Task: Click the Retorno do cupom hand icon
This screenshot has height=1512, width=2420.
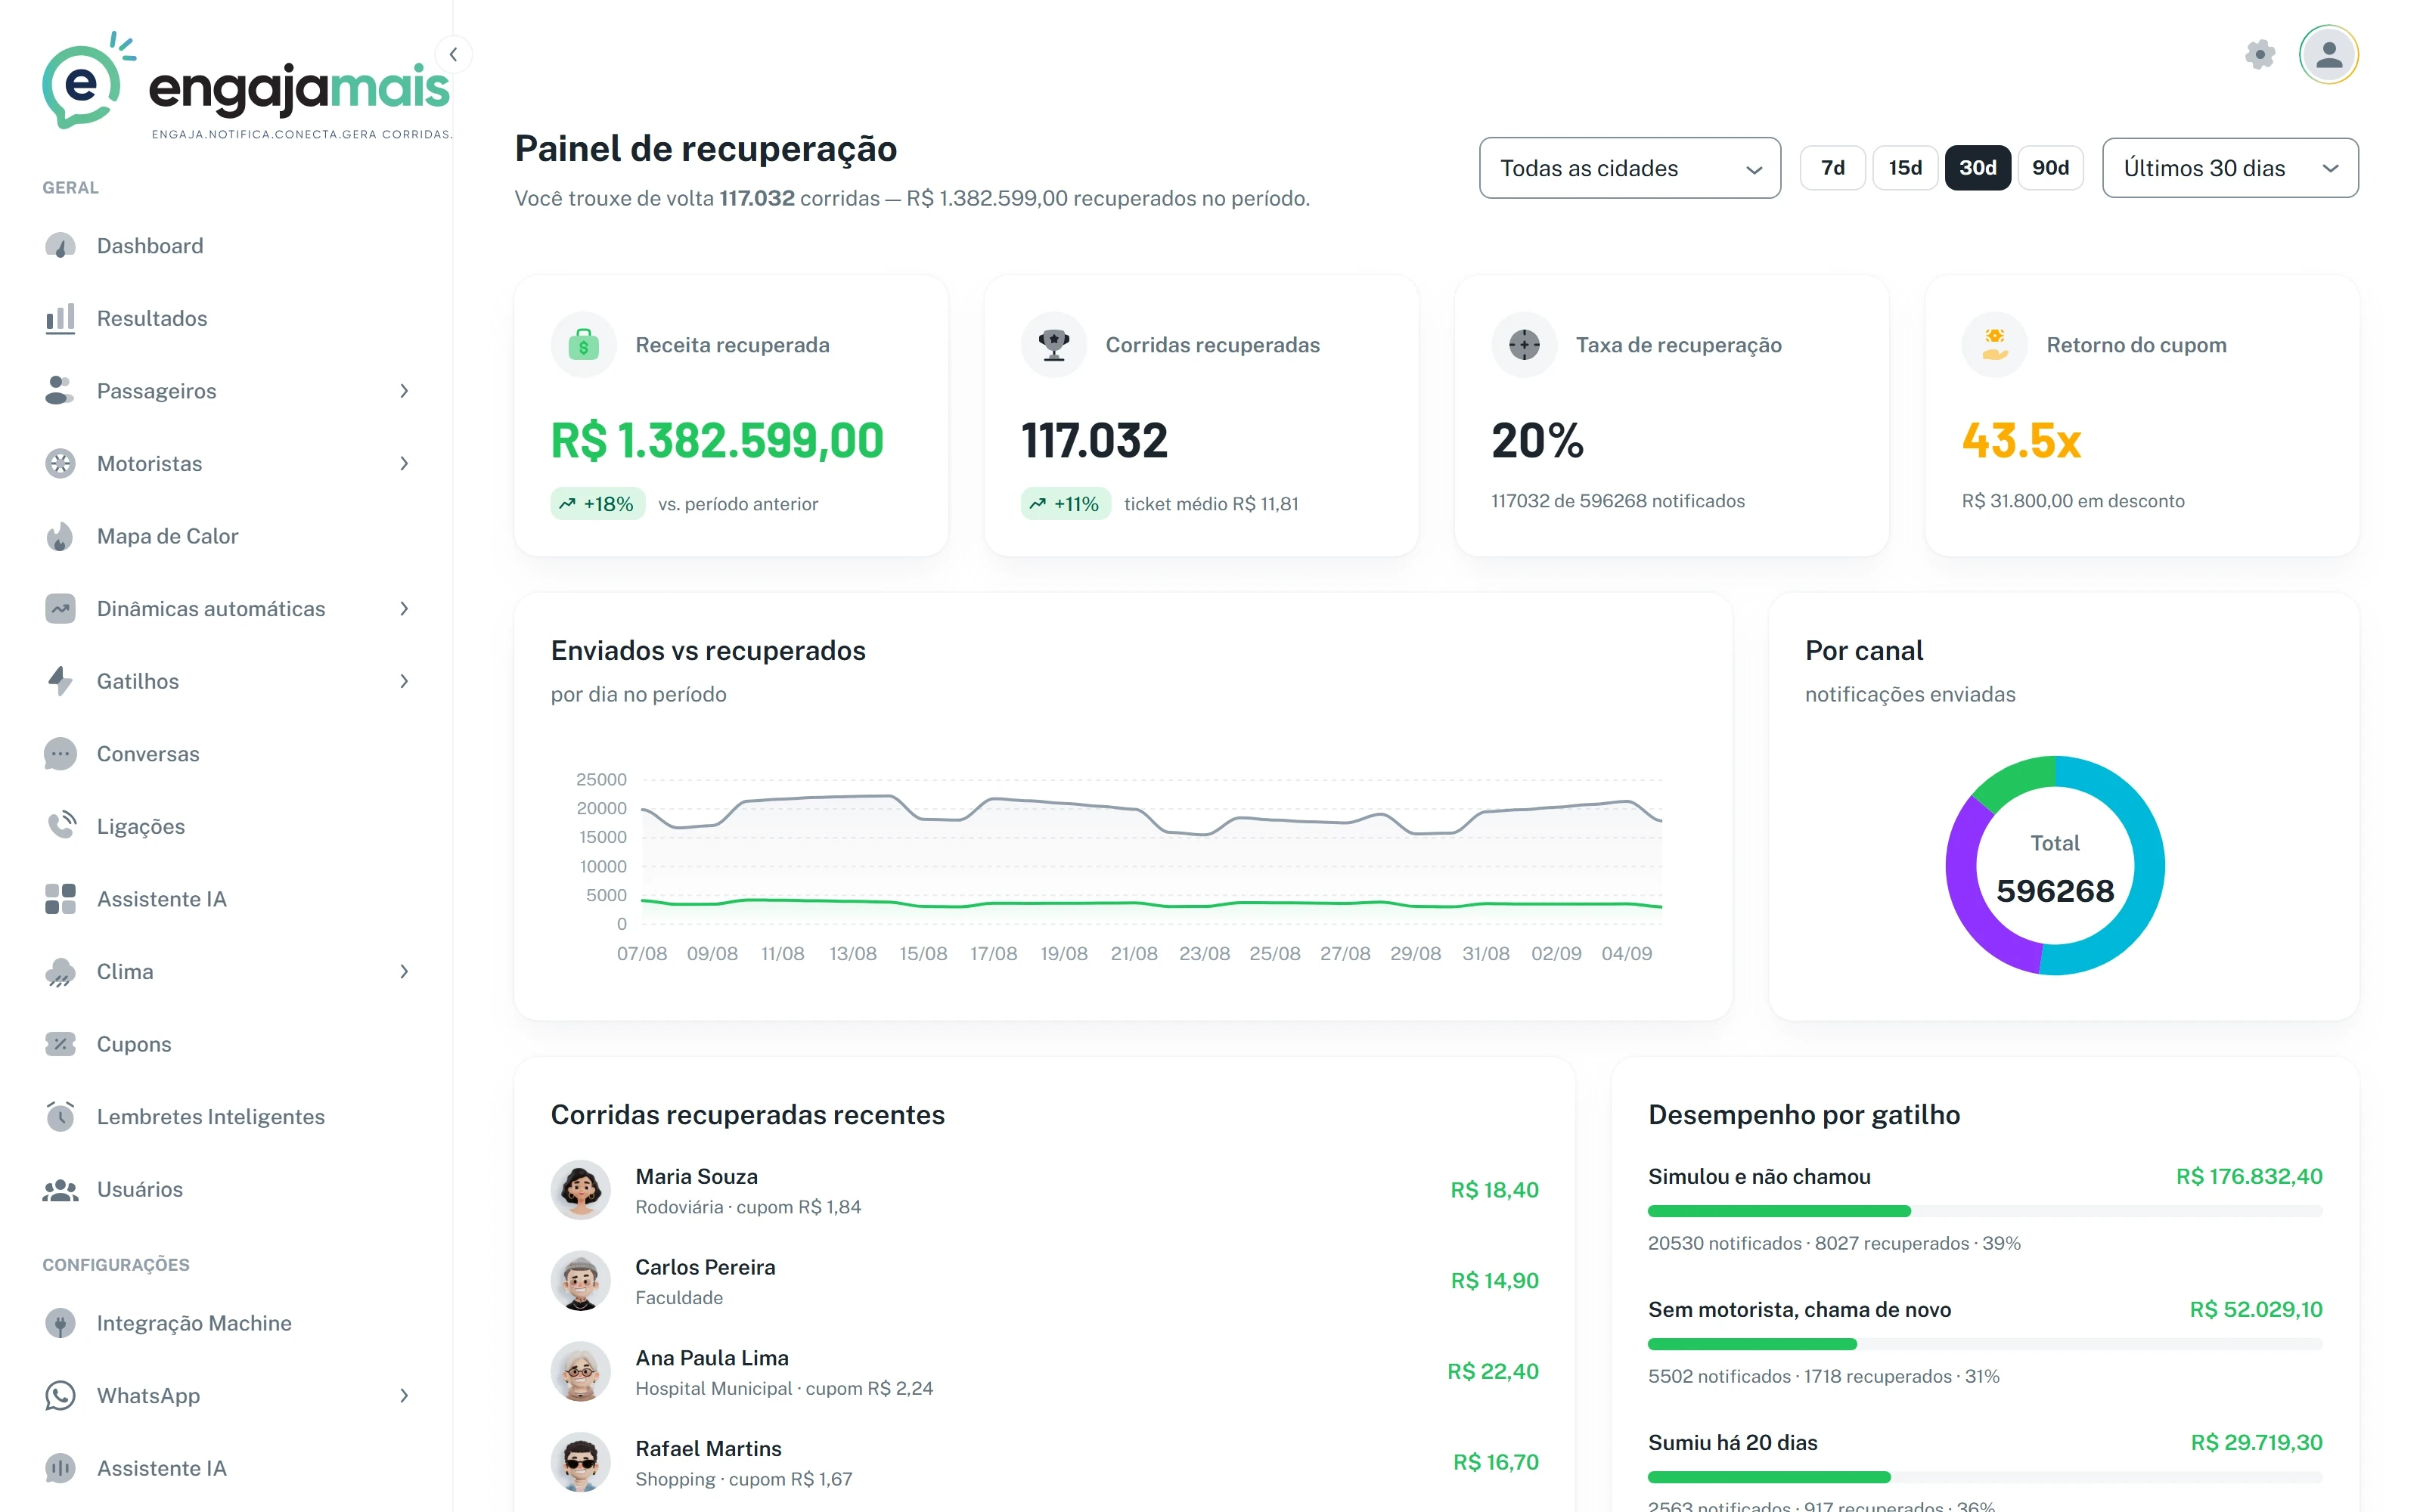Action: pos(1994,345)
